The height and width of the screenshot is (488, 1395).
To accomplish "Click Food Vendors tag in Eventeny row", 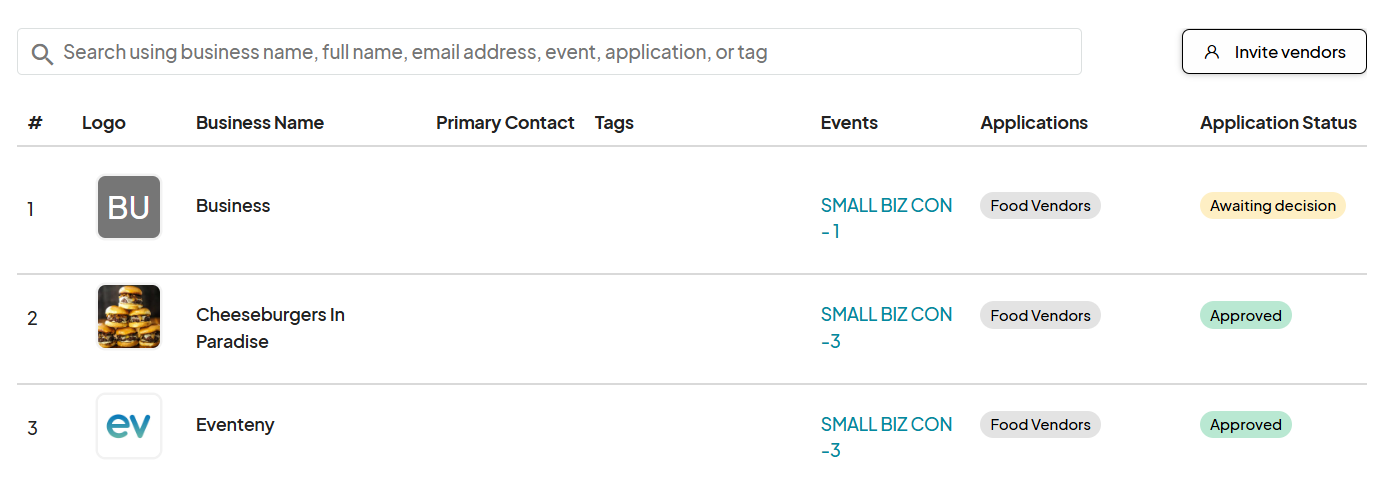I will coord(1040,425).
